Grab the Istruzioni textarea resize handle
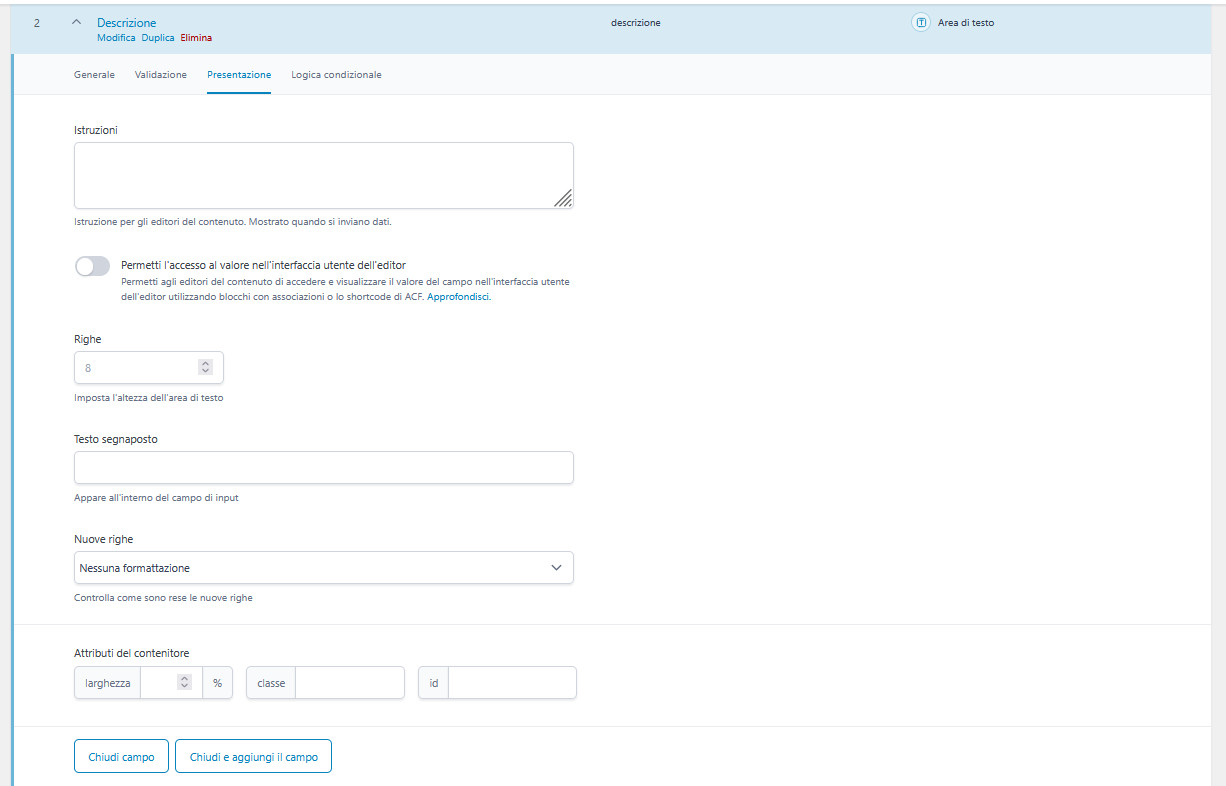Viewport: 1226px width, 786px height. coord(564,199)
